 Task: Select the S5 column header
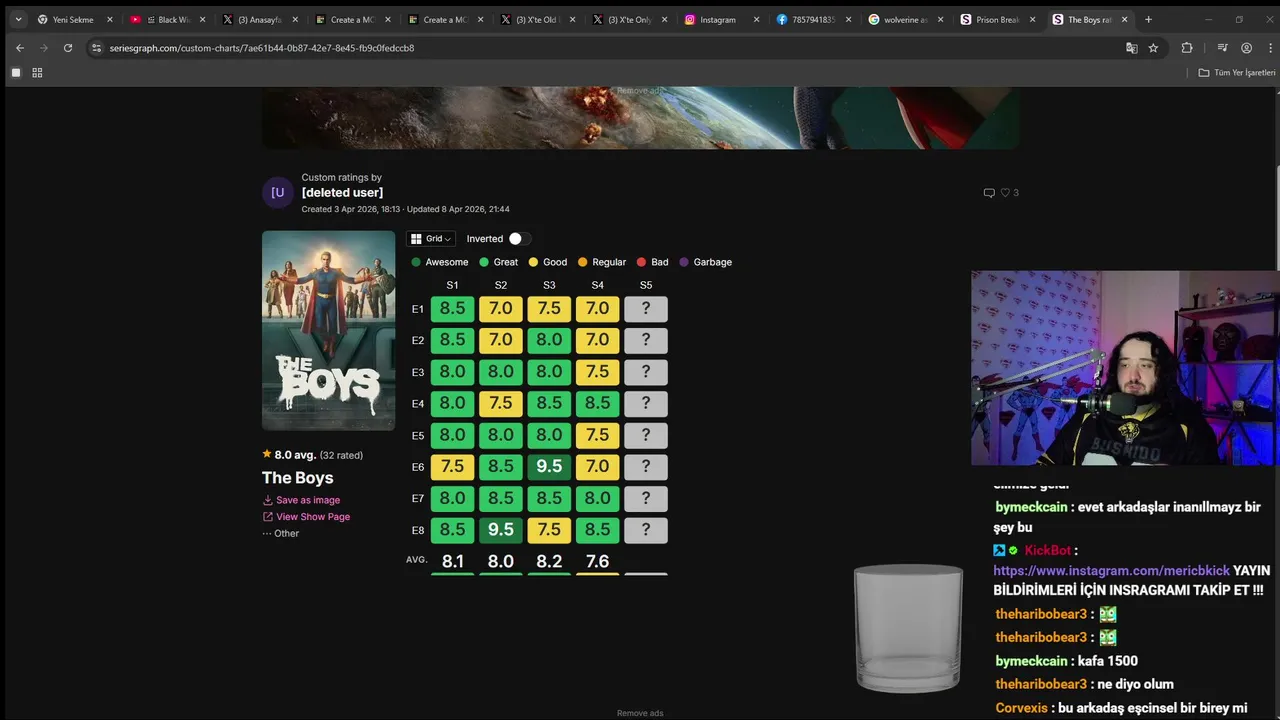(x=646, y=285)
